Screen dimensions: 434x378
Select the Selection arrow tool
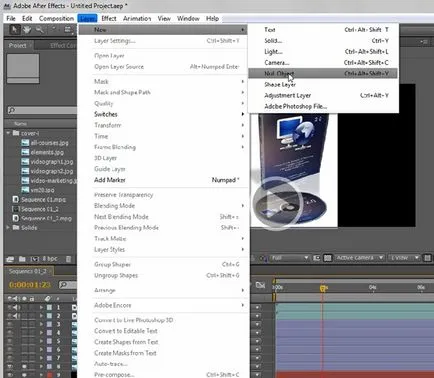coord(14,30)
